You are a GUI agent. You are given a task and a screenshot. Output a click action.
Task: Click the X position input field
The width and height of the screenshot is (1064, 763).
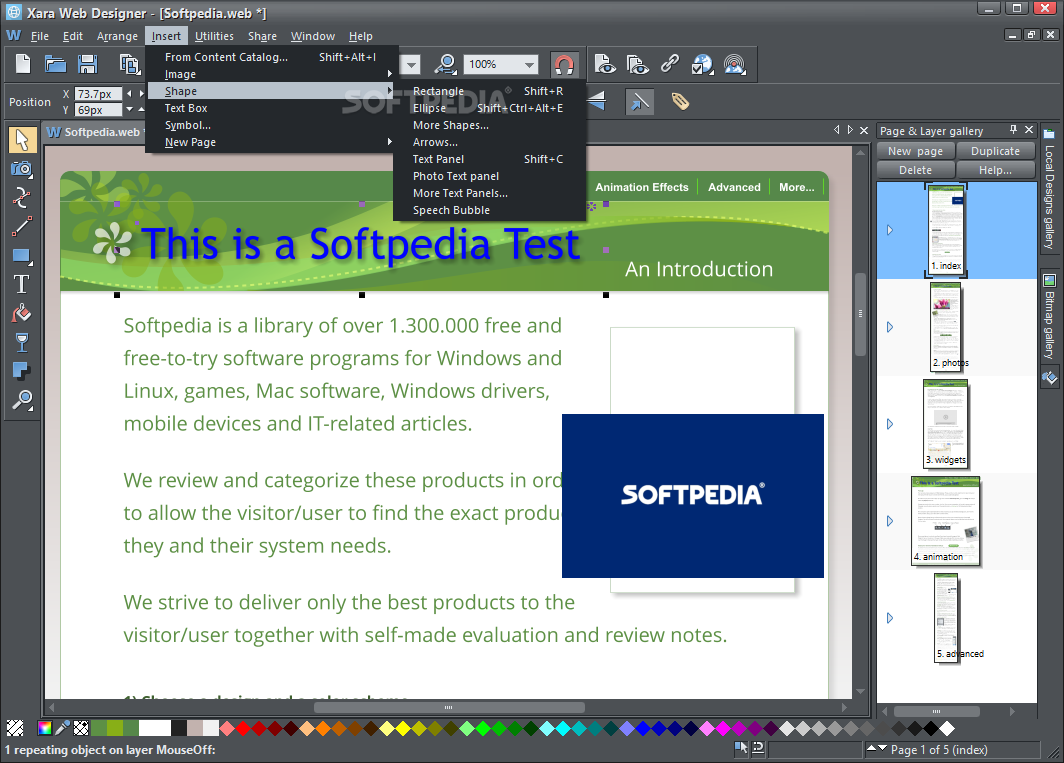(98, 94)
